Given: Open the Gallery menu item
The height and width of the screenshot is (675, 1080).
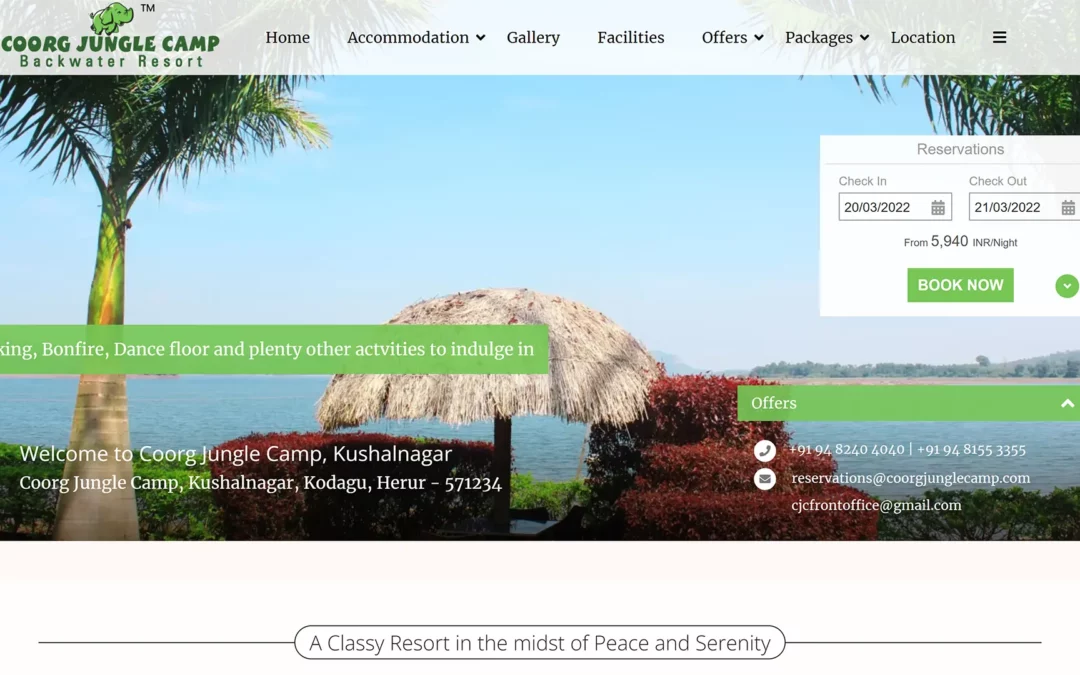Looking at the screenshot, I should tap(533, 37).
